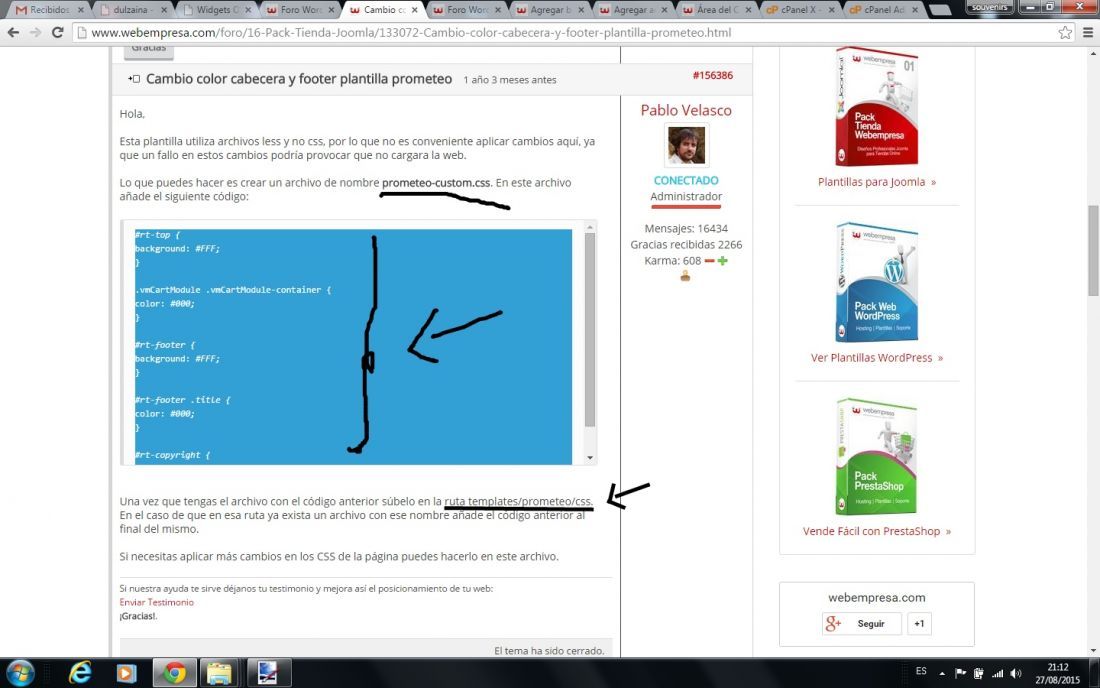Show hidden tray icons with the arrow
This screenshot has width=1100, height=688.
click(942, 674)
